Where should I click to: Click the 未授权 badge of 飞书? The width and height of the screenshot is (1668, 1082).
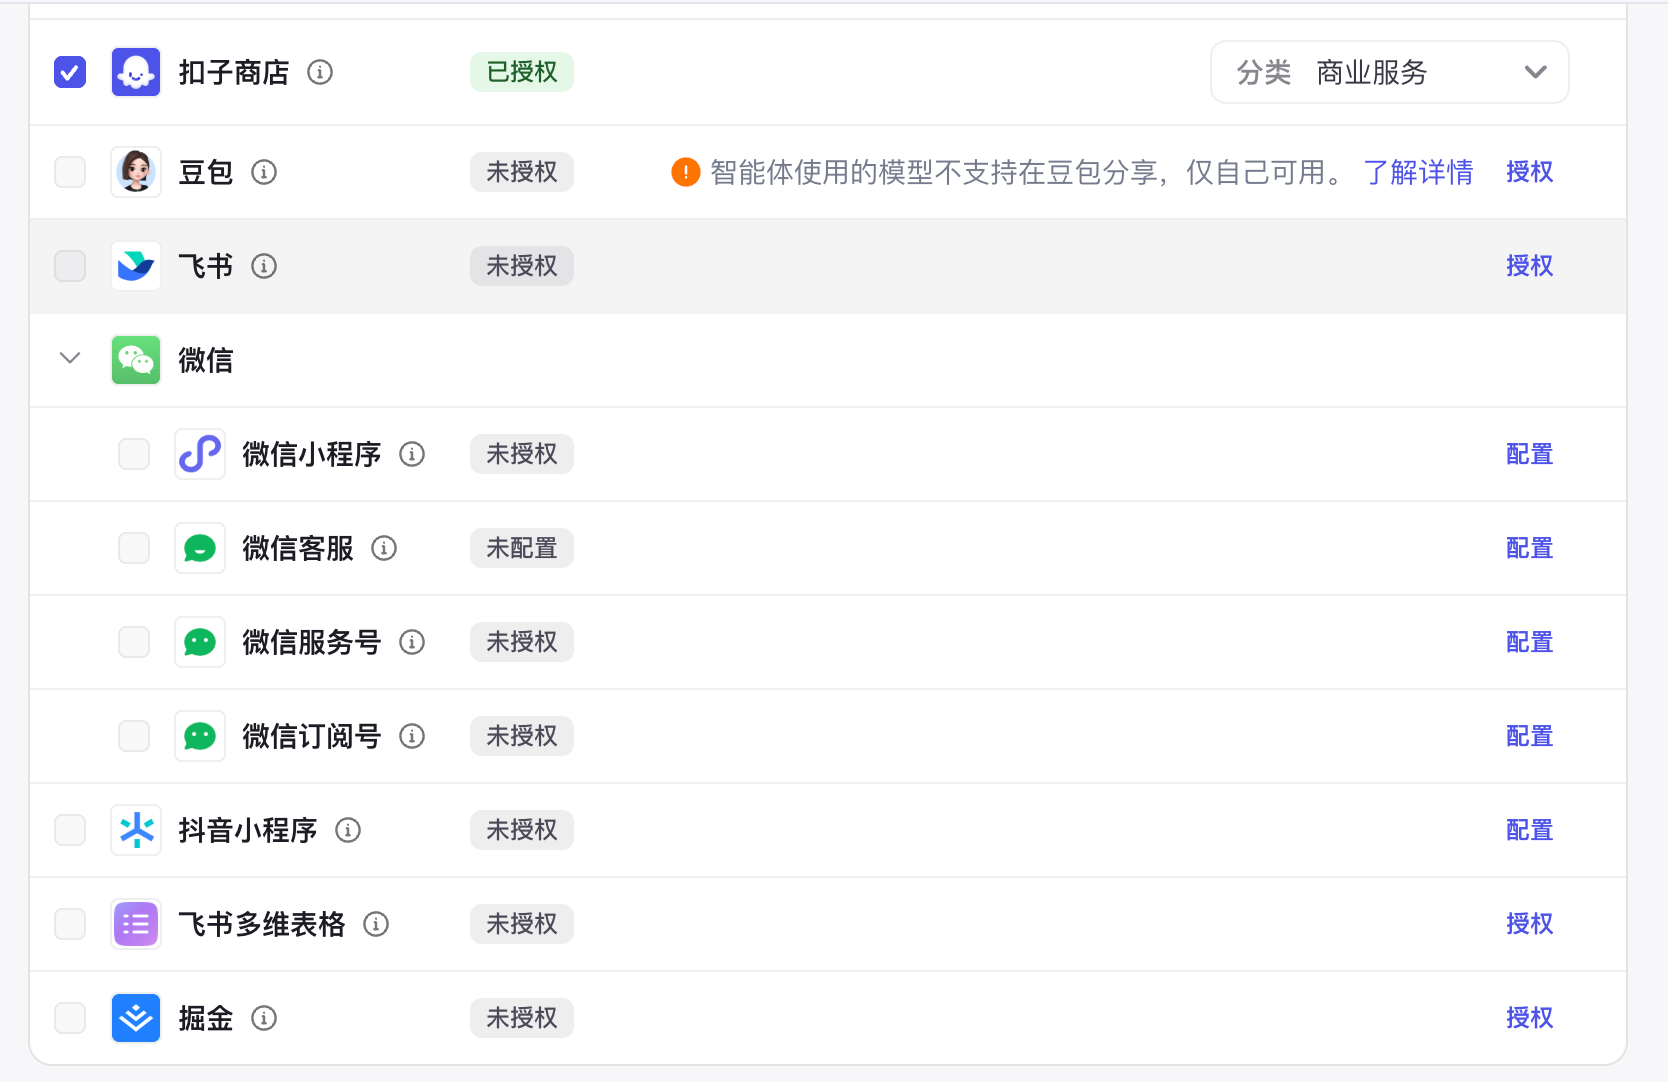[x=522, y=266]
